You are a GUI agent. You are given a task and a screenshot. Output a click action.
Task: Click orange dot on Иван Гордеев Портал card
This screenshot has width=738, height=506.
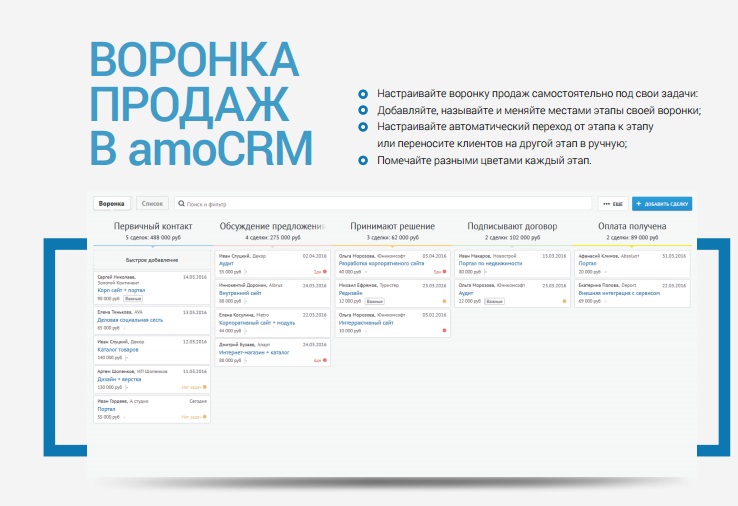click(205, 417)
